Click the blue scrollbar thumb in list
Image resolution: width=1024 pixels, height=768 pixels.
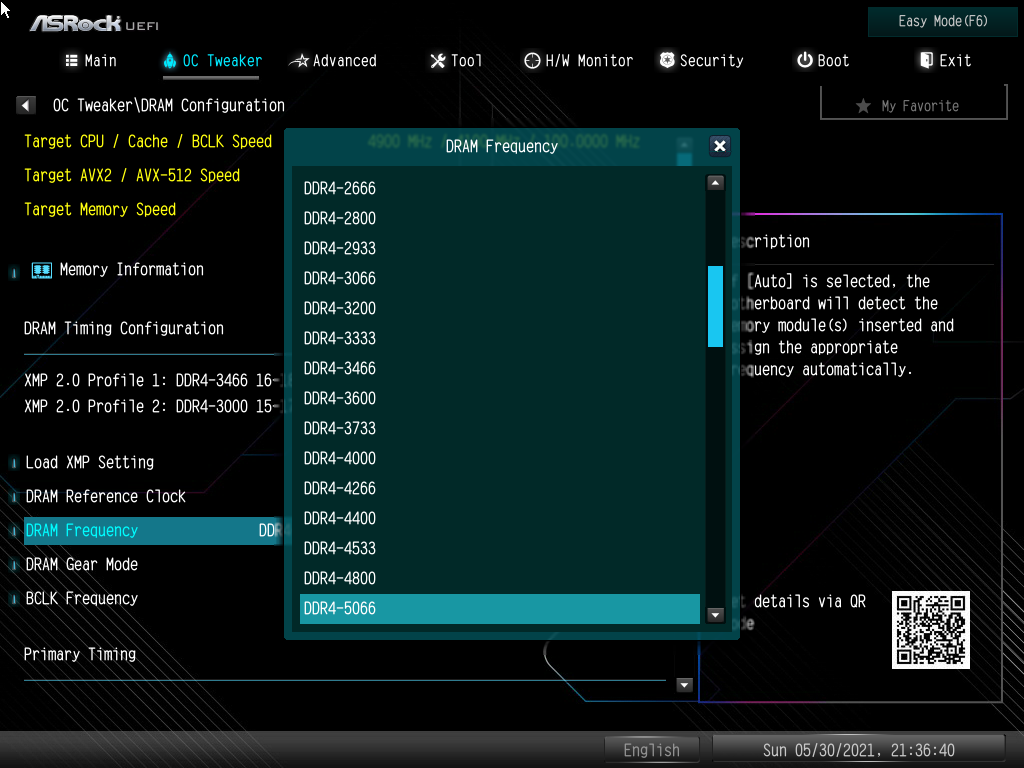click(715, 306)
